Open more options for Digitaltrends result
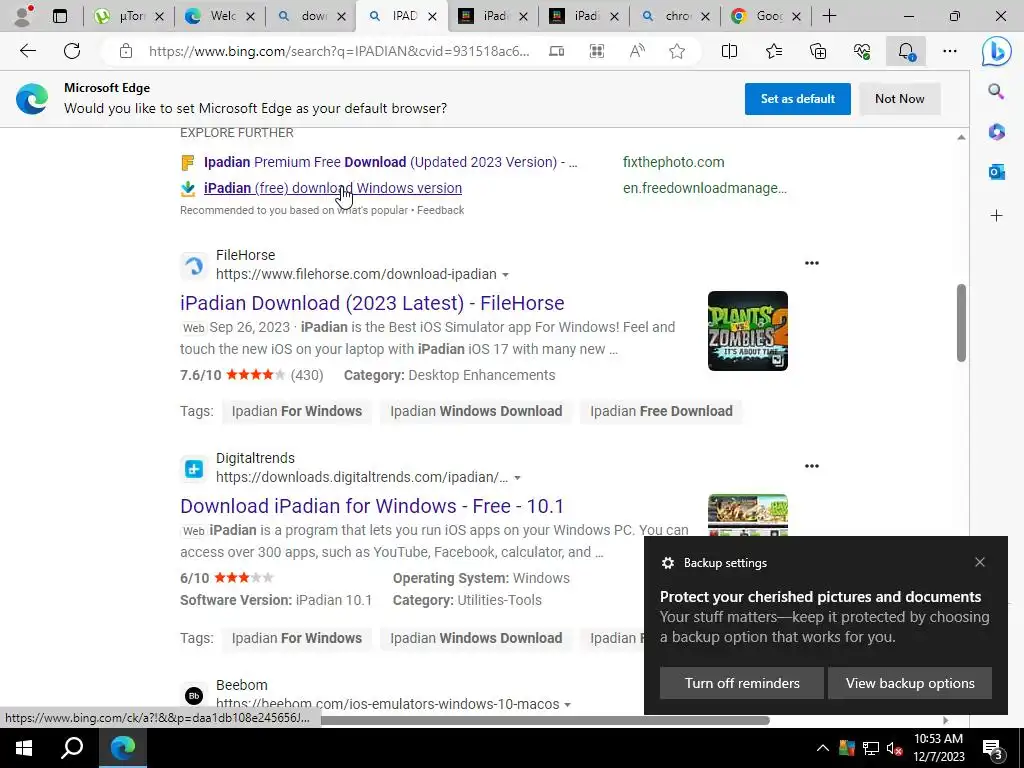The height and width of the screenshot is (768, 1024). point(812,466)
